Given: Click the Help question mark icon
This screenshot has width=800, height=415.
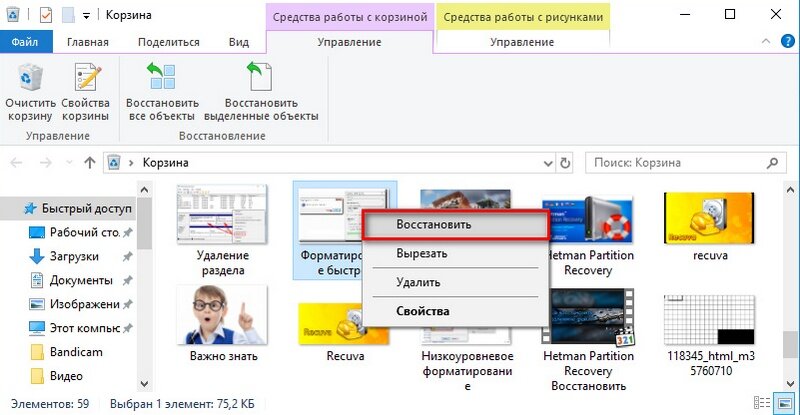Looking at the screenshot, I should 788,41.
